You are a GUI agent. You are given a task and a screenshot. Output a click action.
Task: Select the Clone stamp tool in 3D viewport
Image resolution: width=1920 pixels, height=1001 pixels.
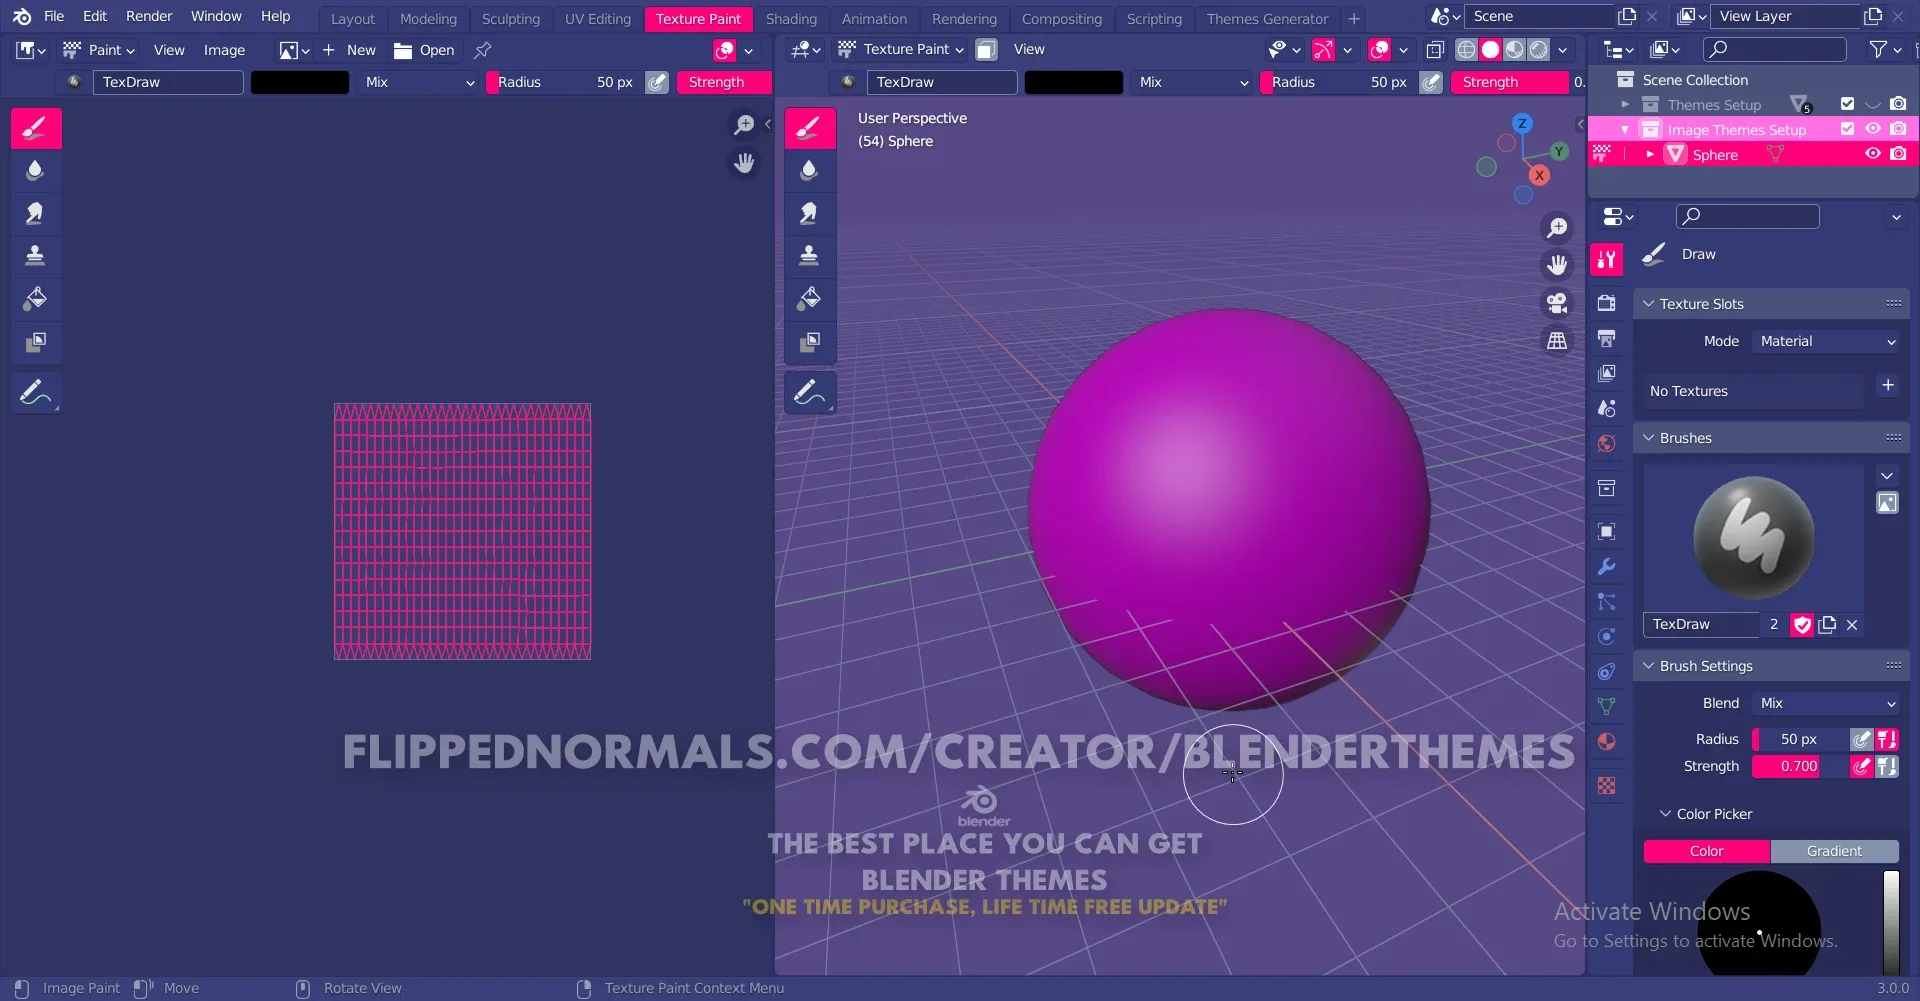[809, 255]
